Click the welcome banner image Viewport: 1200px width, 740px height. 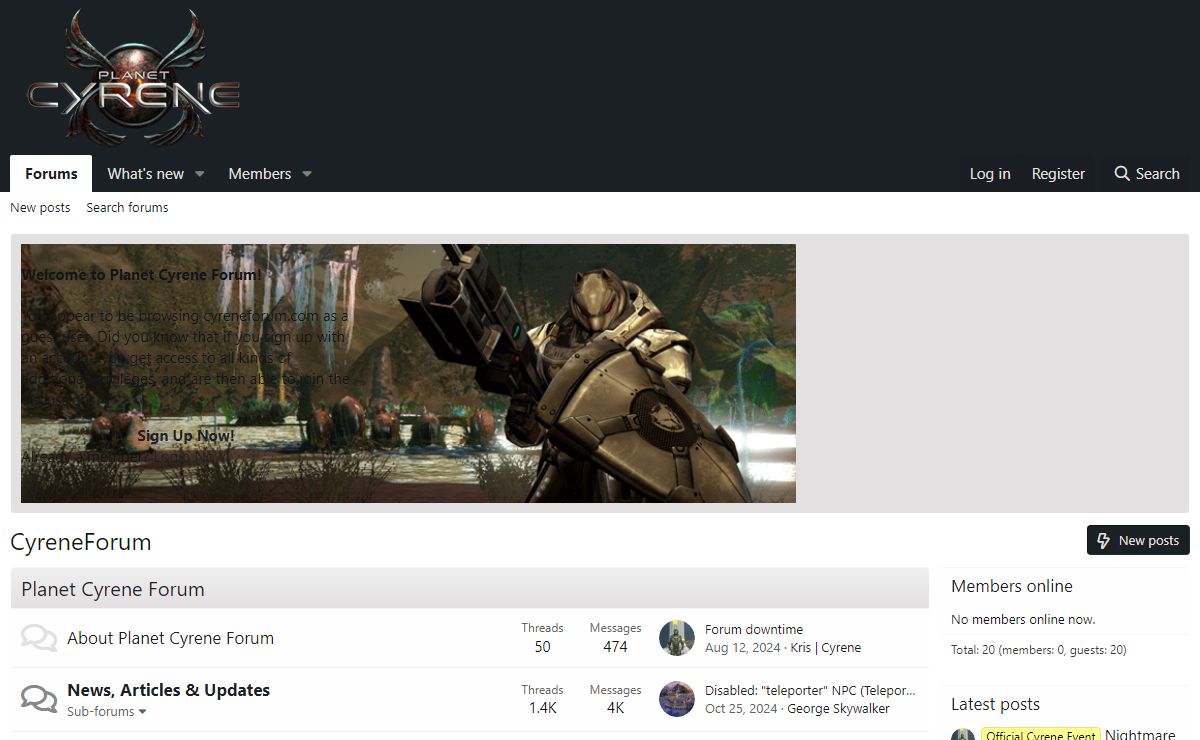(408, 373)
